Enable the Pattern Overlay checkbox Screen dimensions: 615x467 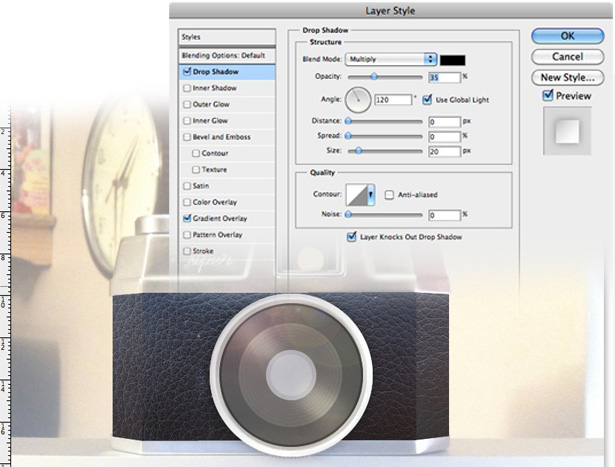pos(187,235)
